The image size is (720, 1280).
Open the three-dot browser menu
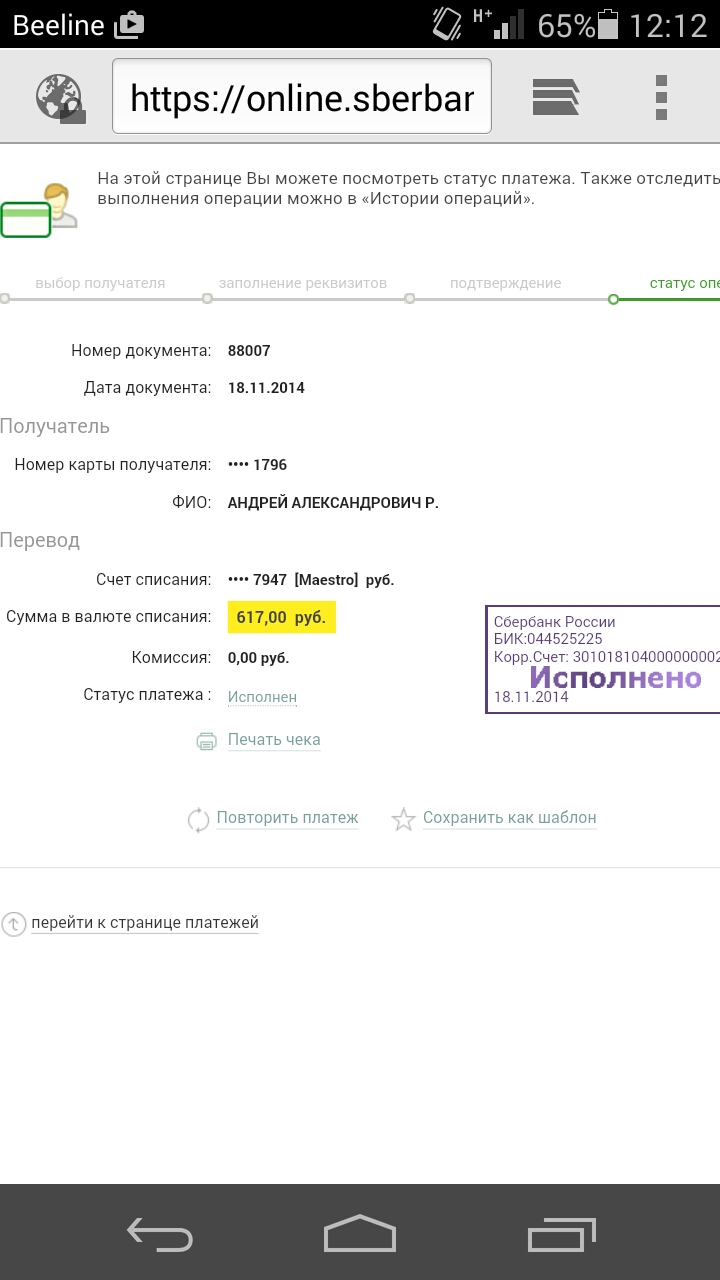(660, 97)
